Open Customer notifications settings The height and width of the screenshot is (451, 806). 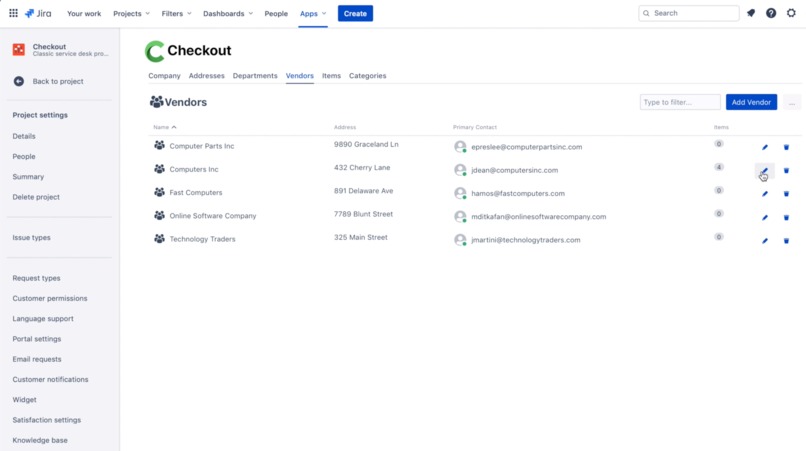(50, 380)
